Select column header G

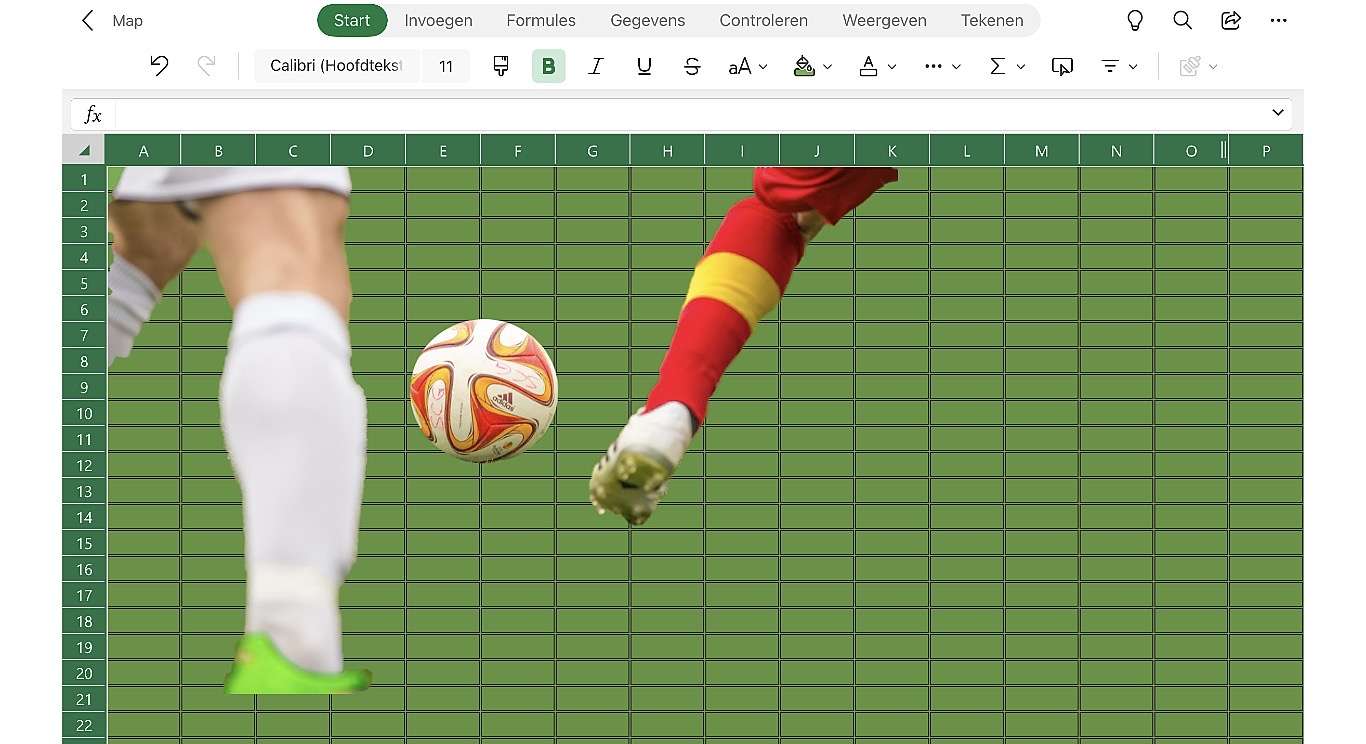[592, 150]
